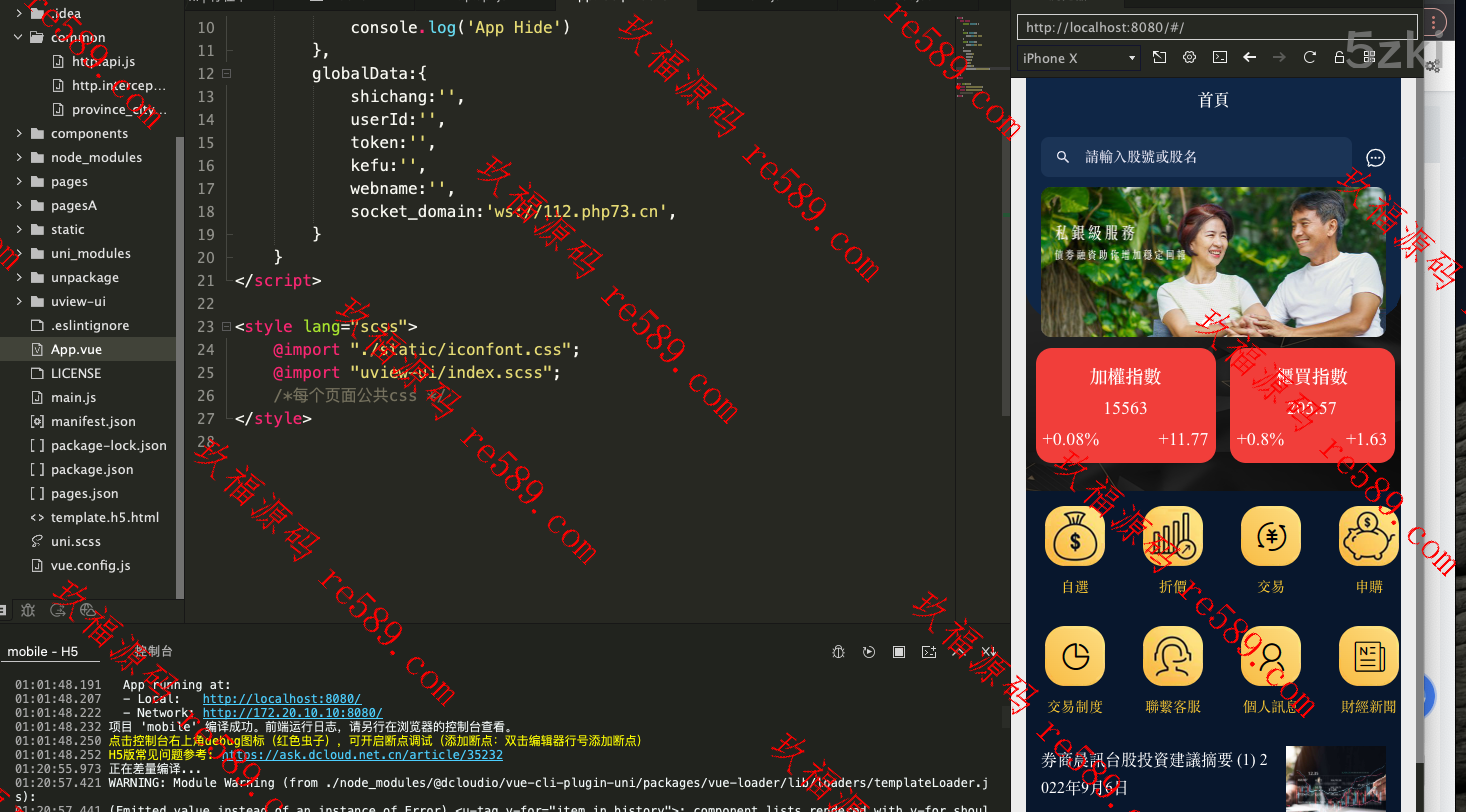This screenshot has height=812, width=1466.
Task: Tap the 自選 money bag icon
Action: [x=1075, y=537]
